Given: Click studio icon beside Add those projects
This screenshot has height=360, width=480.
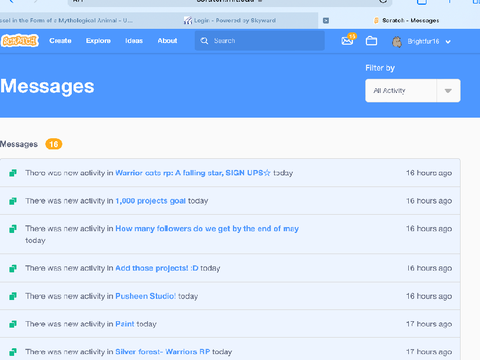Looking at the screenshot, I should point(13,268).
